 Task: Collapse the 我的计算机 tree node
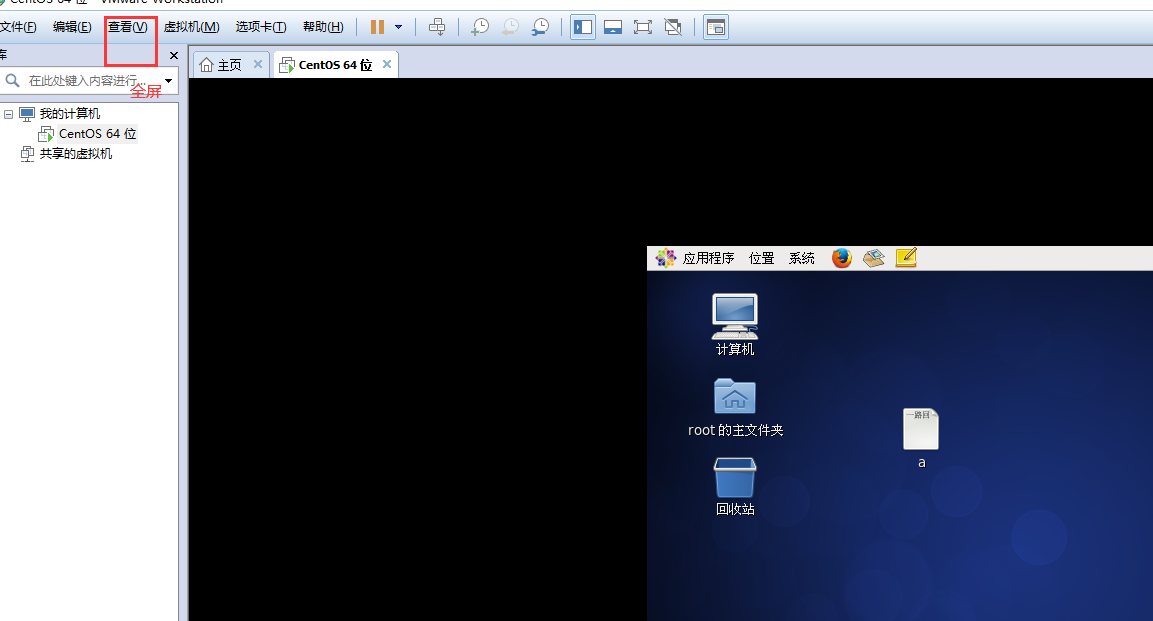[8, 114]
